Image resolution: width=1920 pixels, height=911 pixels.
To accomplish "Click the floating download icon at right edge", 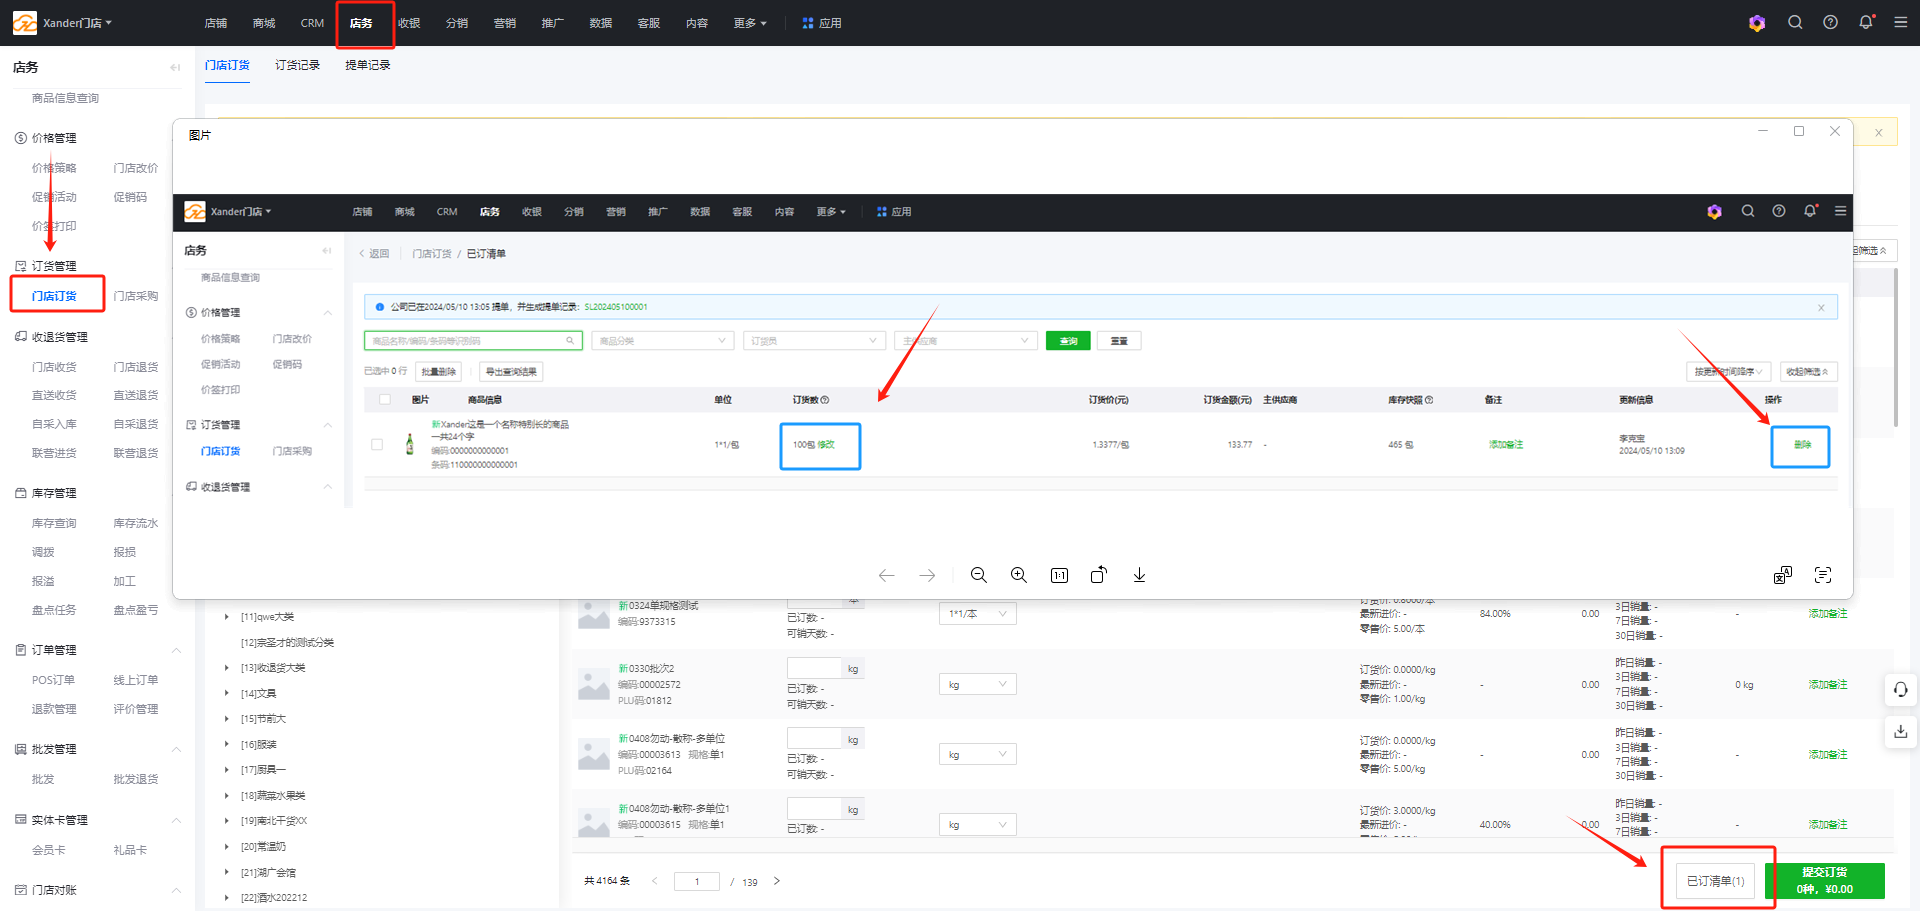I will (1900, 731).
